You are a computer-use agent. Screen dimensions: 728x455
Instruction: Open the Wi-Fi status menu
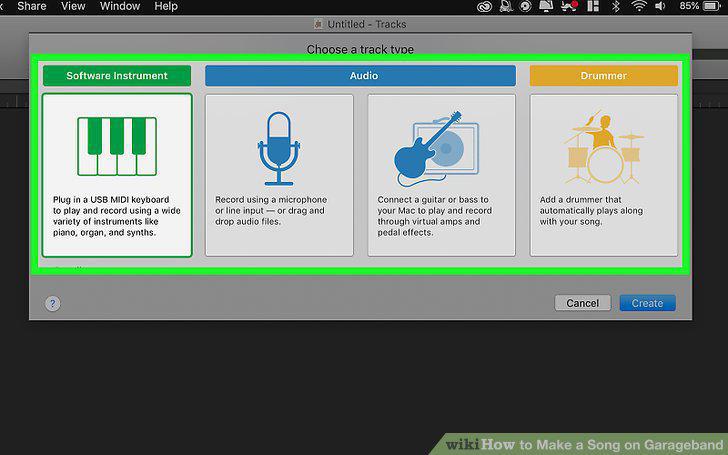[x=639, y=6]
